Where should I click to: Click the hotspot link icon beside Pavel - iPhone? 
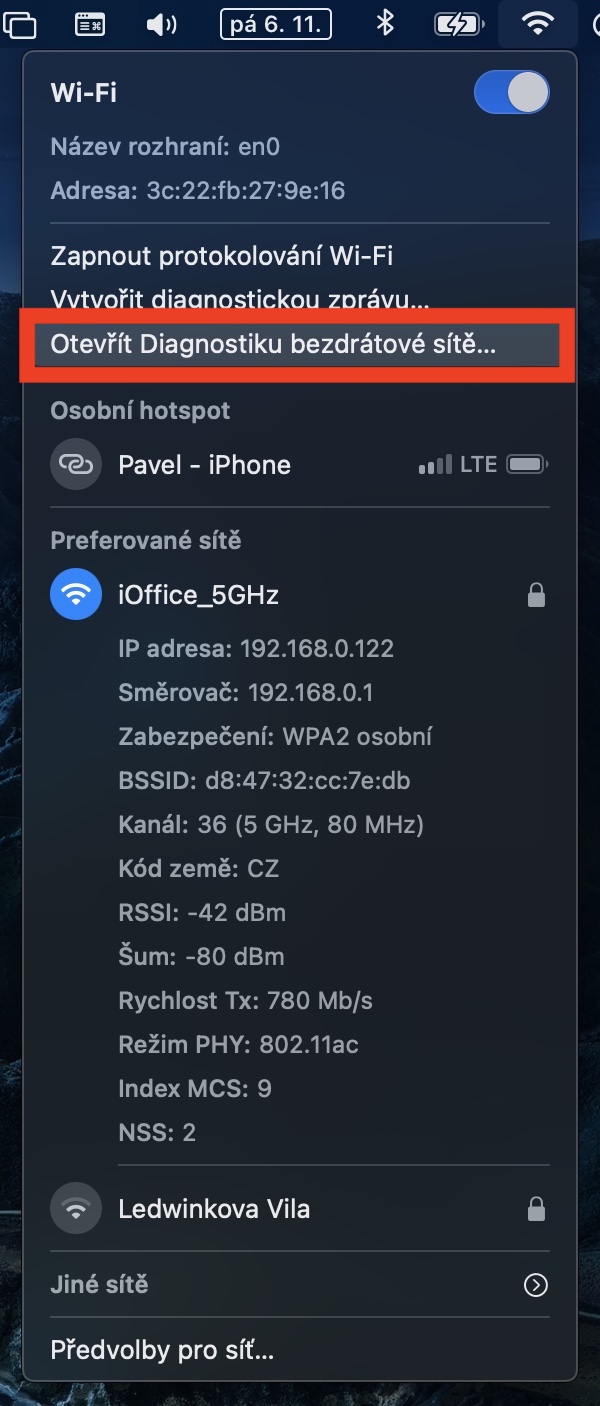[76, 464]
